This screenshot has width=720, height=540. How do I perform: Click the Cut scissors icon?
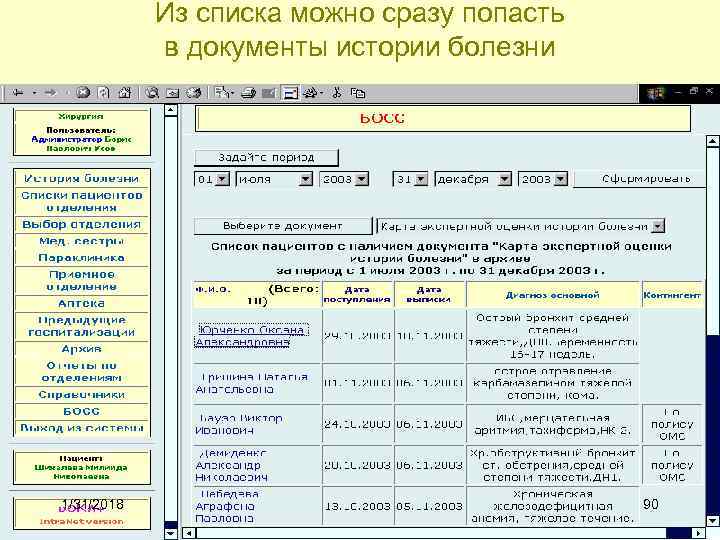[x=337, y=93]
